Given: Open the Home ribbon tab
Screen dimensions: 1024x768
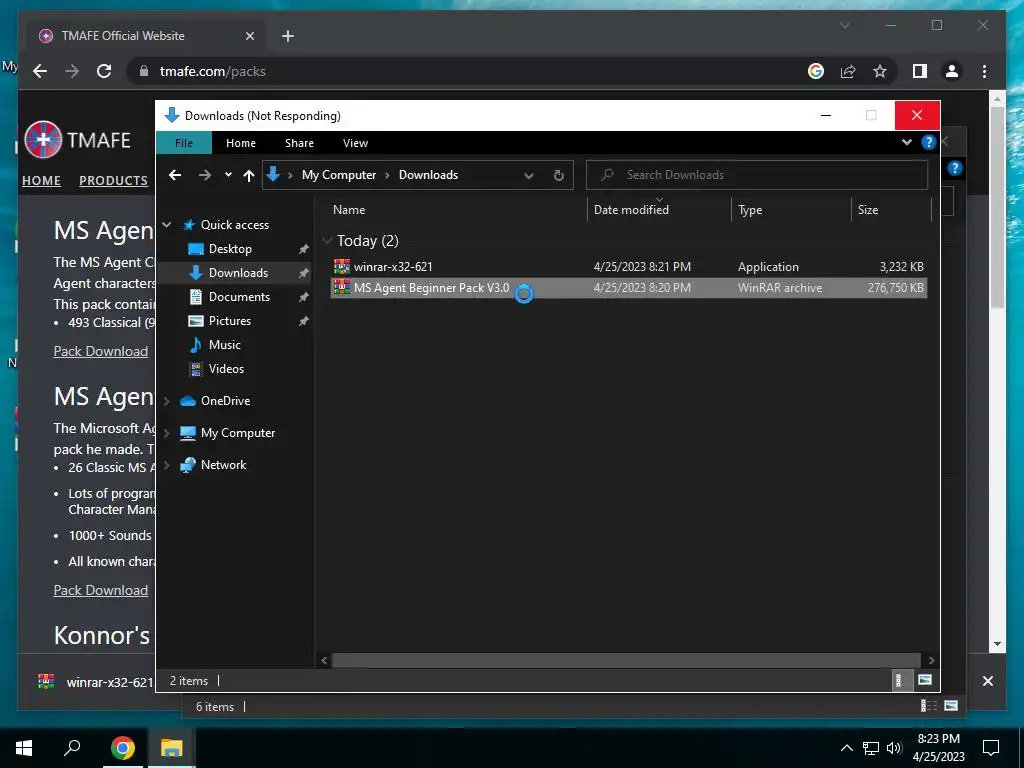Looking at the screenshot, I should pos(241,143).
